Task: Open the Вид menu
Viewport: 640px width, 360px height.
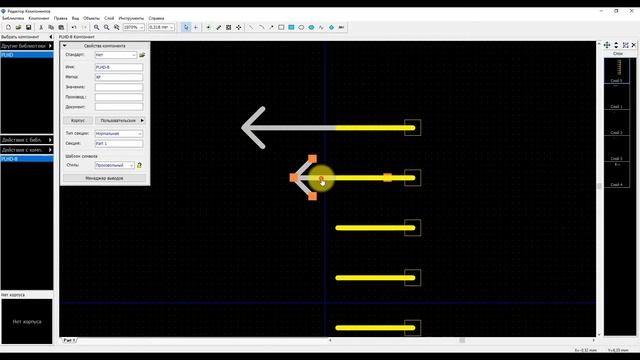Action: [76, 18]
